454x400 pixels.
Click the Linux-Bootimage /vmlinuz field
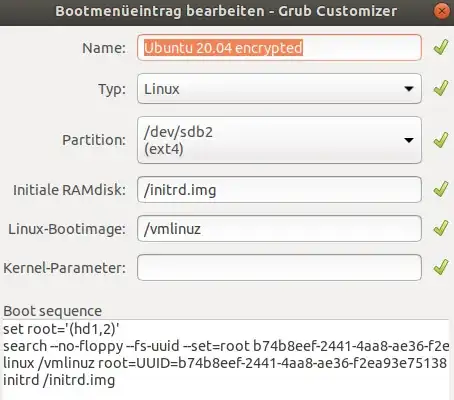pyautogui.click(x=279, y=229)
